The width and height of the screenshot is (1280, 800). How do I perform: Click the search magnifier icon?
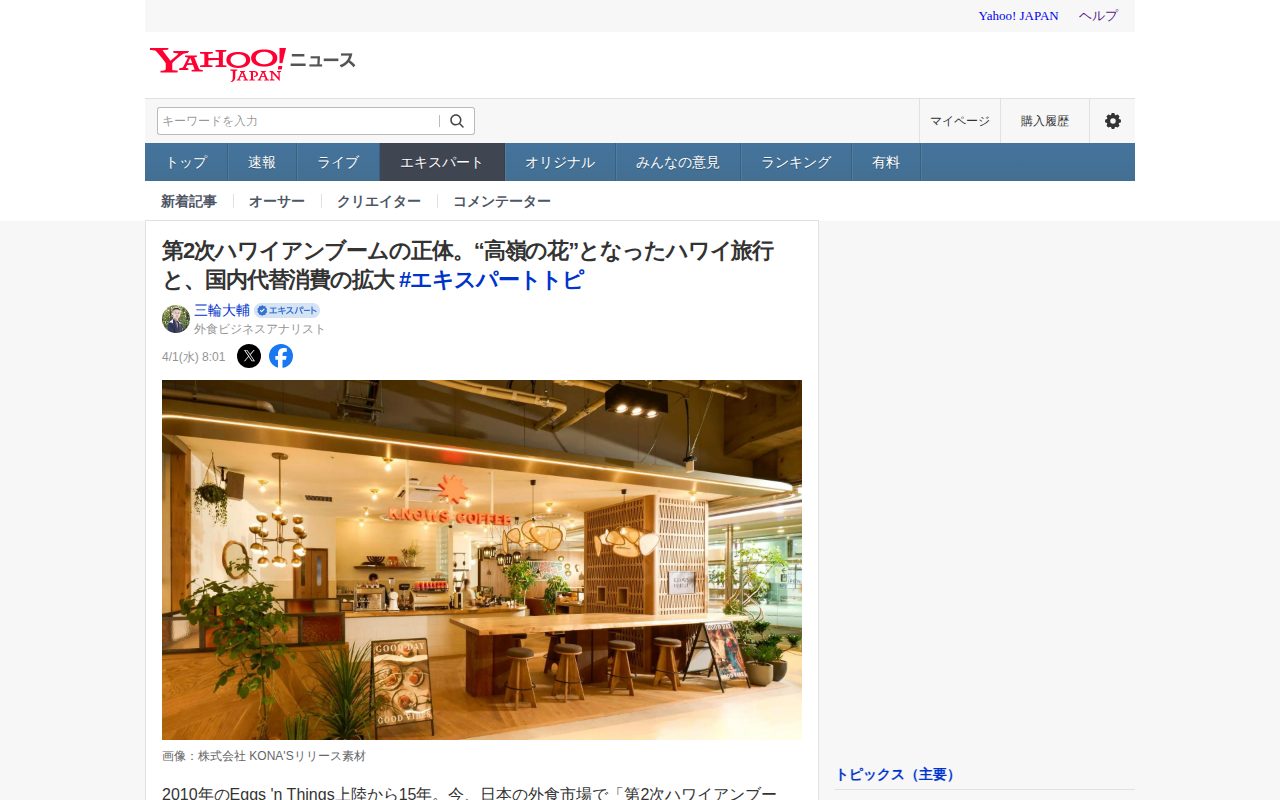pos(457,121)
